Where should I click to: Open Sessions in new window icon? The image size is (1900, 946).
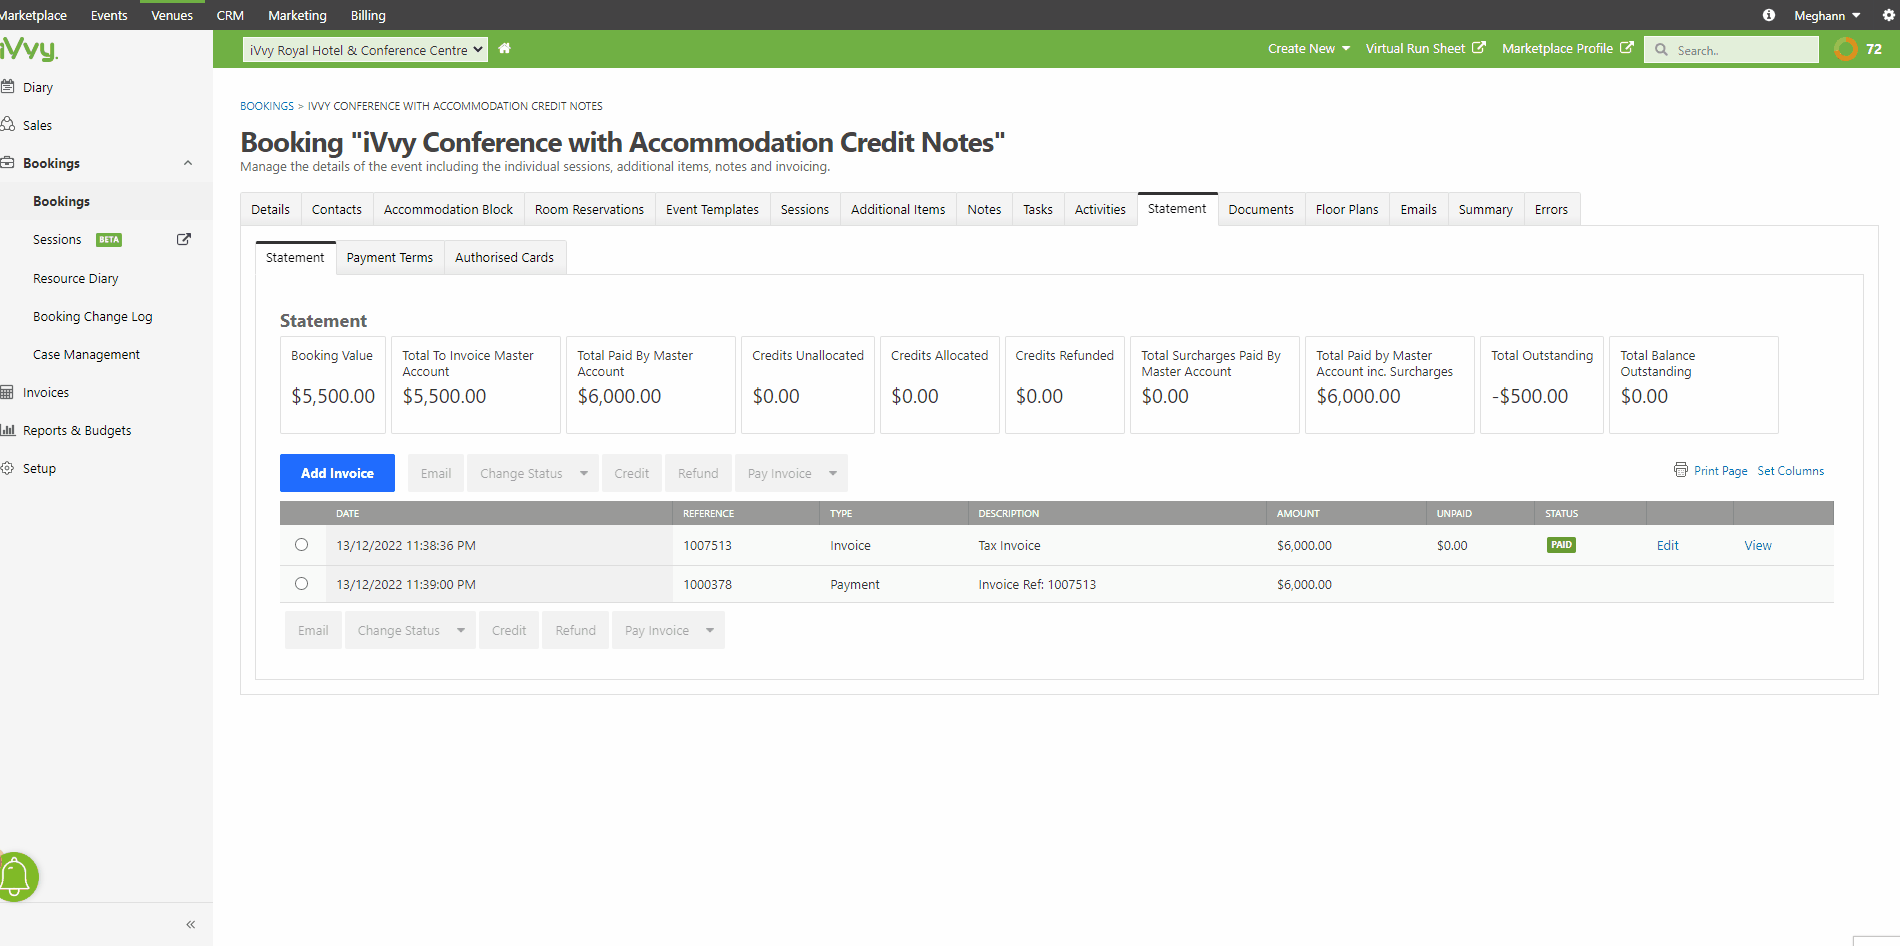coord(184,239)
